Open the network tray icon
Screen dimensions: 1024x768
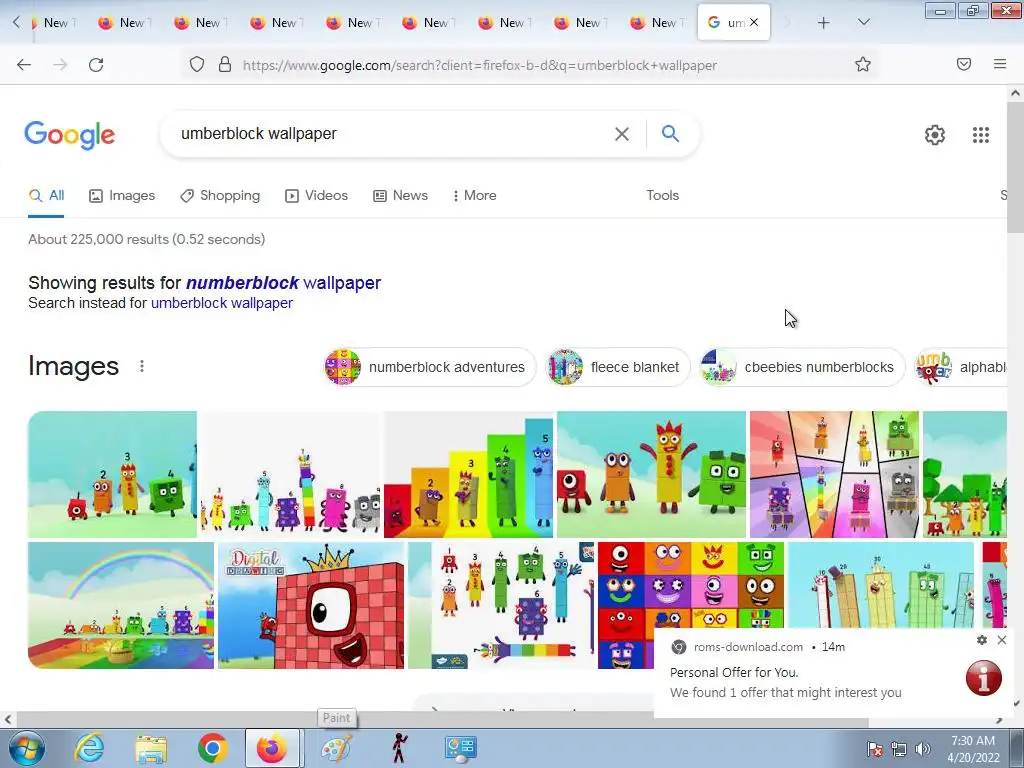899,749
